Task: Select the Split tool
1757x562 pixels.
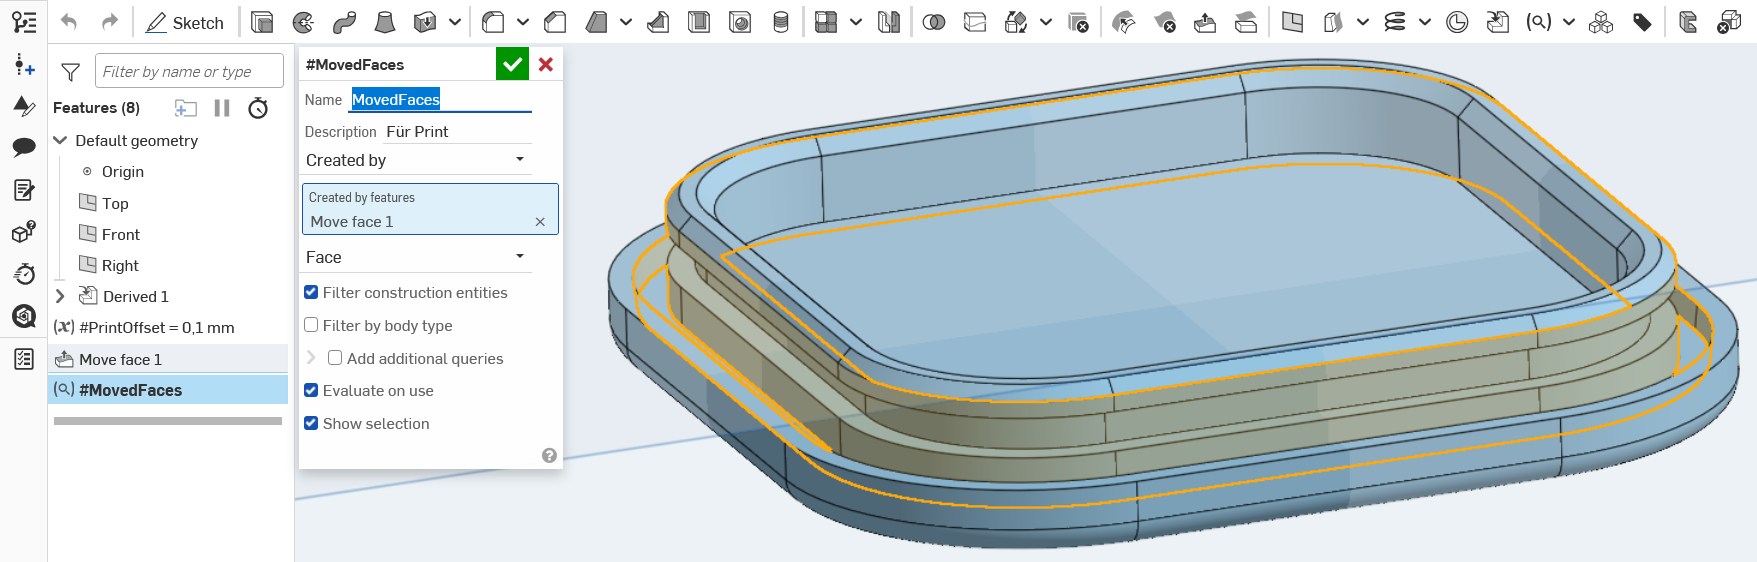Action: [975, 22]
